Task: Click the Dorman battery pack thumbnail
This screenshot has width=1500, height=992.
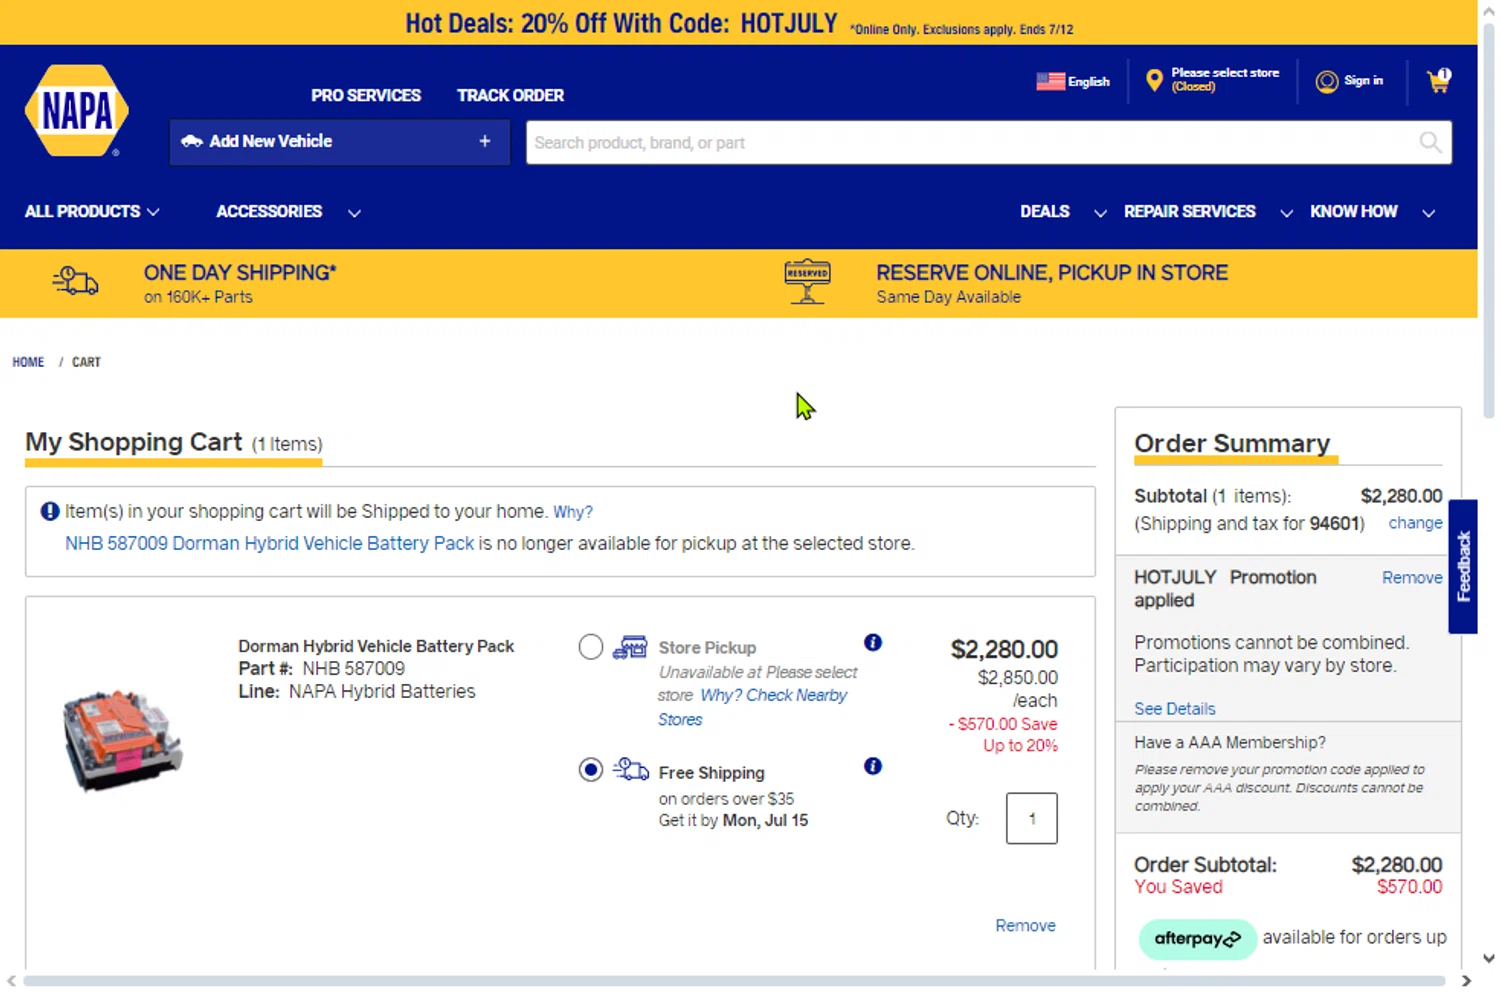Action: 122,741
